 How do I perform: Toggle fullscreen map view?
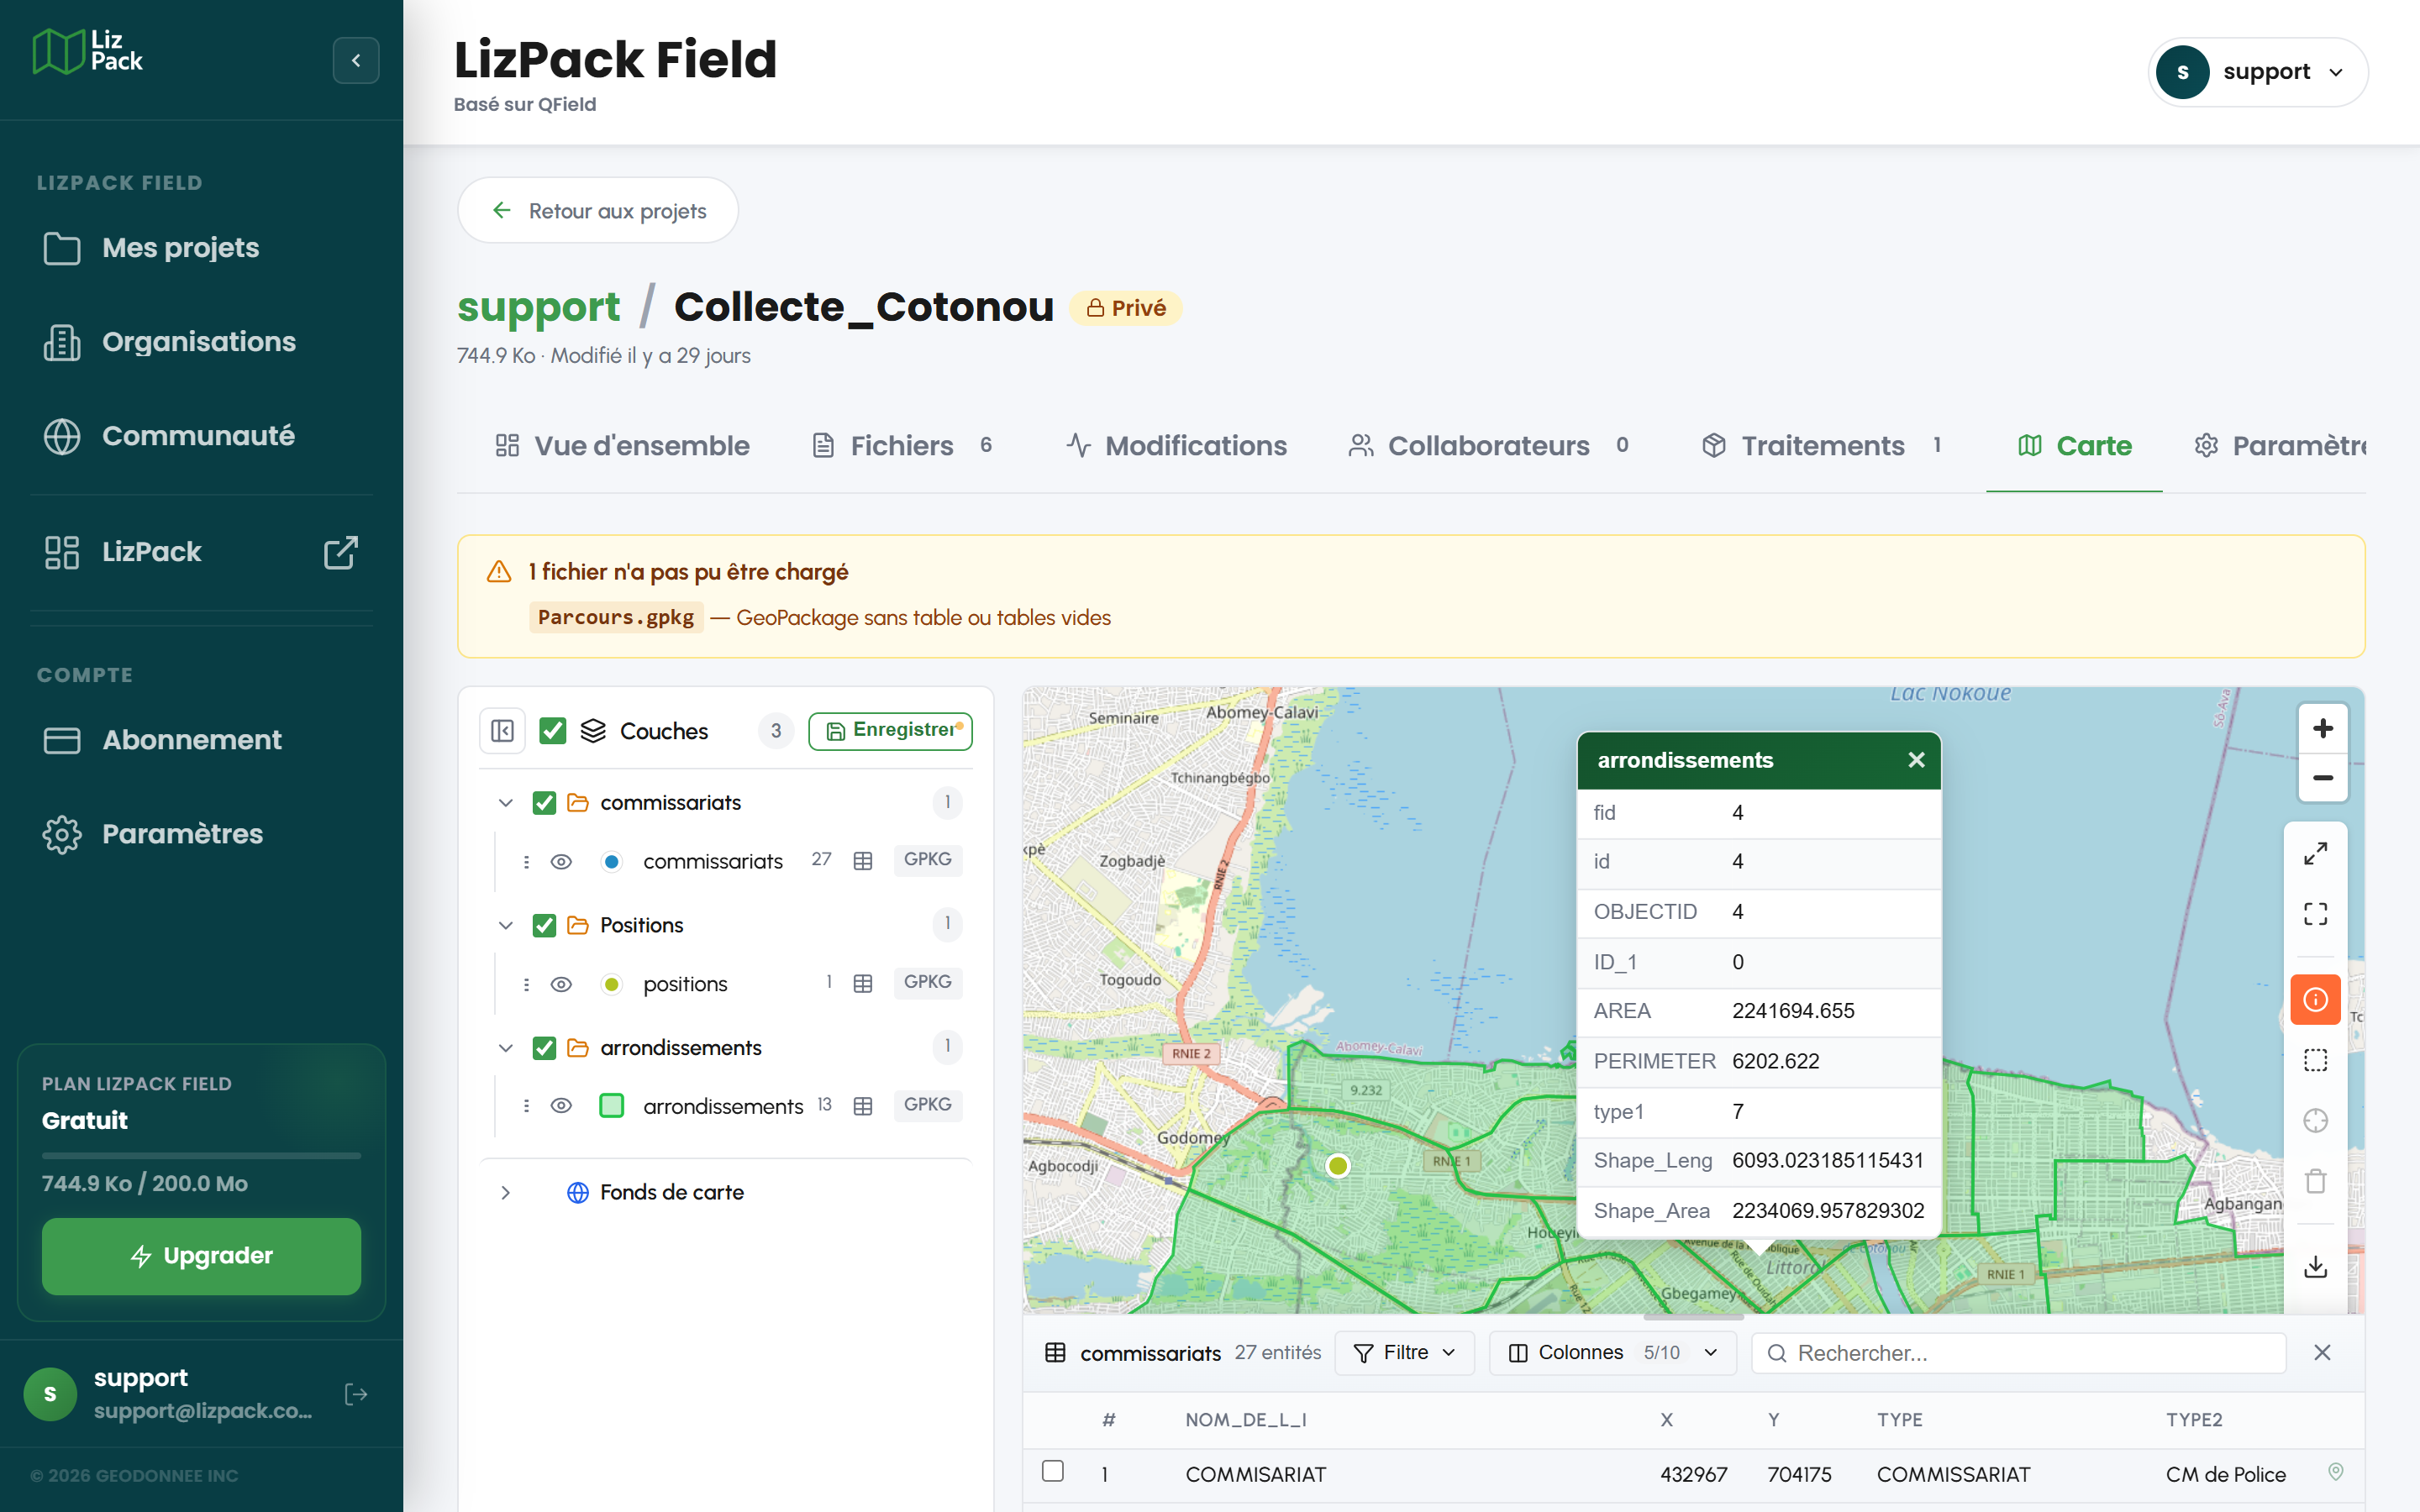[x=2315, y=914]
